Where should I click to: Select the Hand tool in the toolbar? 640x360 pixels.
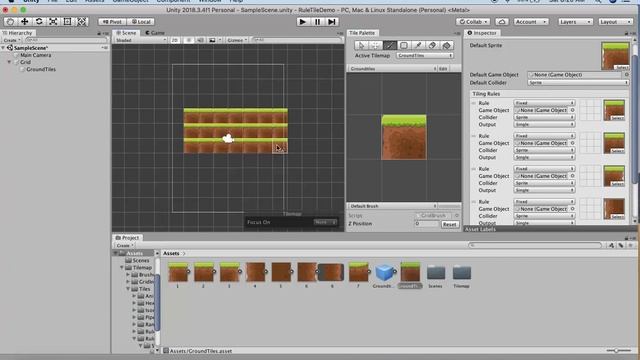coord(10,22)
